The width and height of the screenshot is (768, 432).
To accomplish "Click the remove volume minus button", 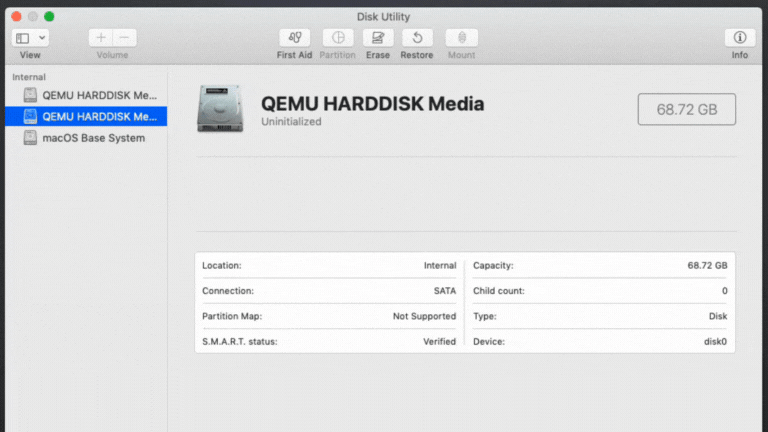I will tap(124, 38).
